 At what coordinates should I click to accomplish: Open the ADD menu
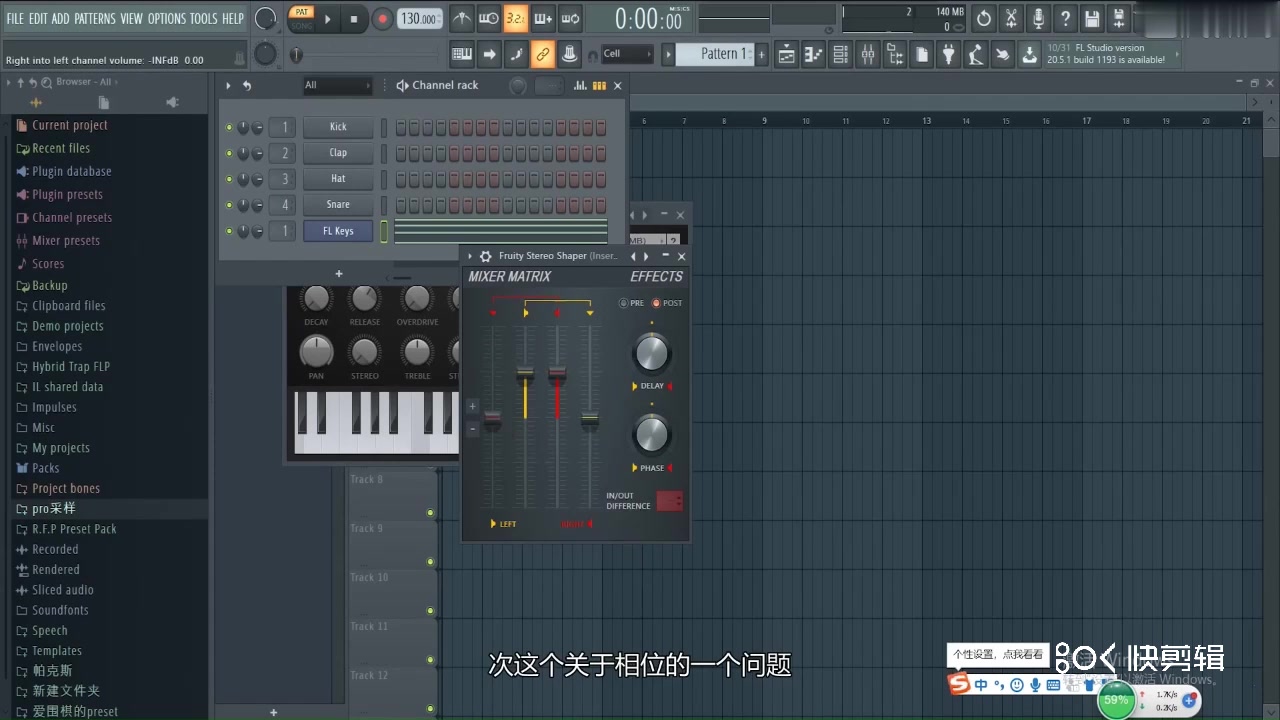coord(61,18)
